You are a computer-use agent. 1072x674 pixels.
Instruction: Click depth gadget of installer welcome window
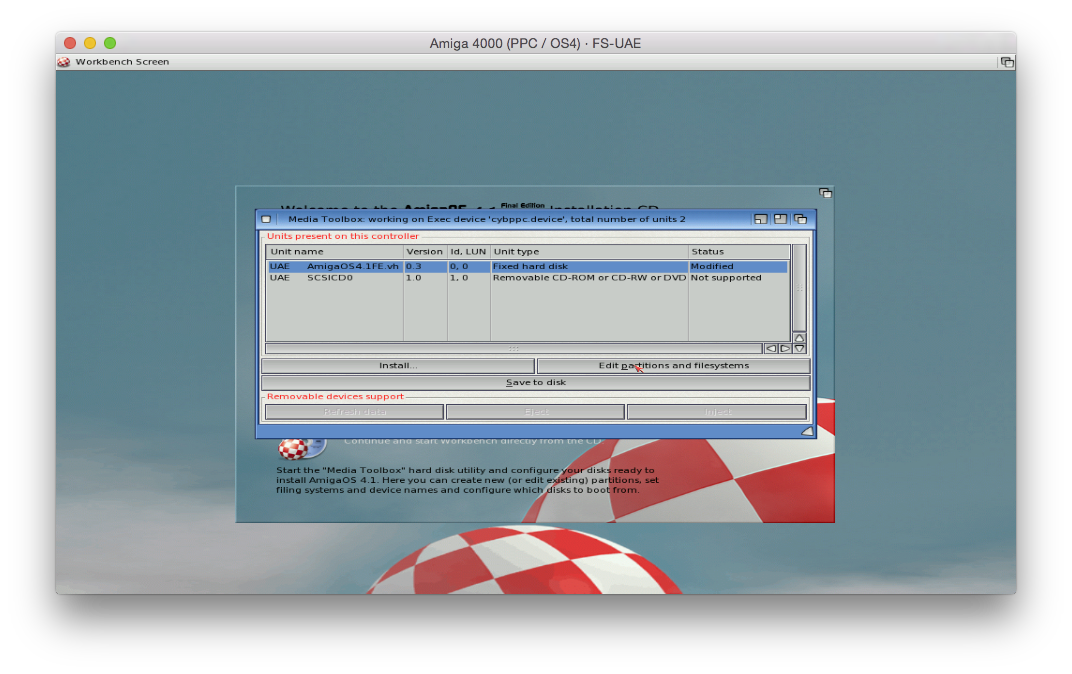(825, 193)
